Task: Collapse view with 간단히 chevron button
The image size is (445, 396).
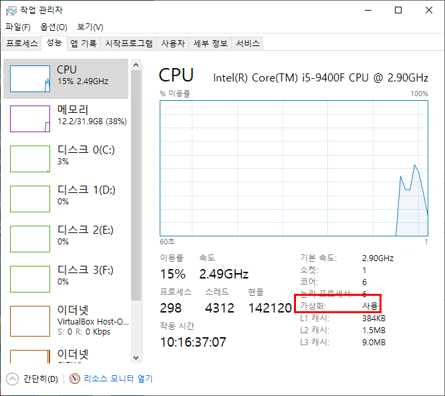Action: (x=12, y=379)
